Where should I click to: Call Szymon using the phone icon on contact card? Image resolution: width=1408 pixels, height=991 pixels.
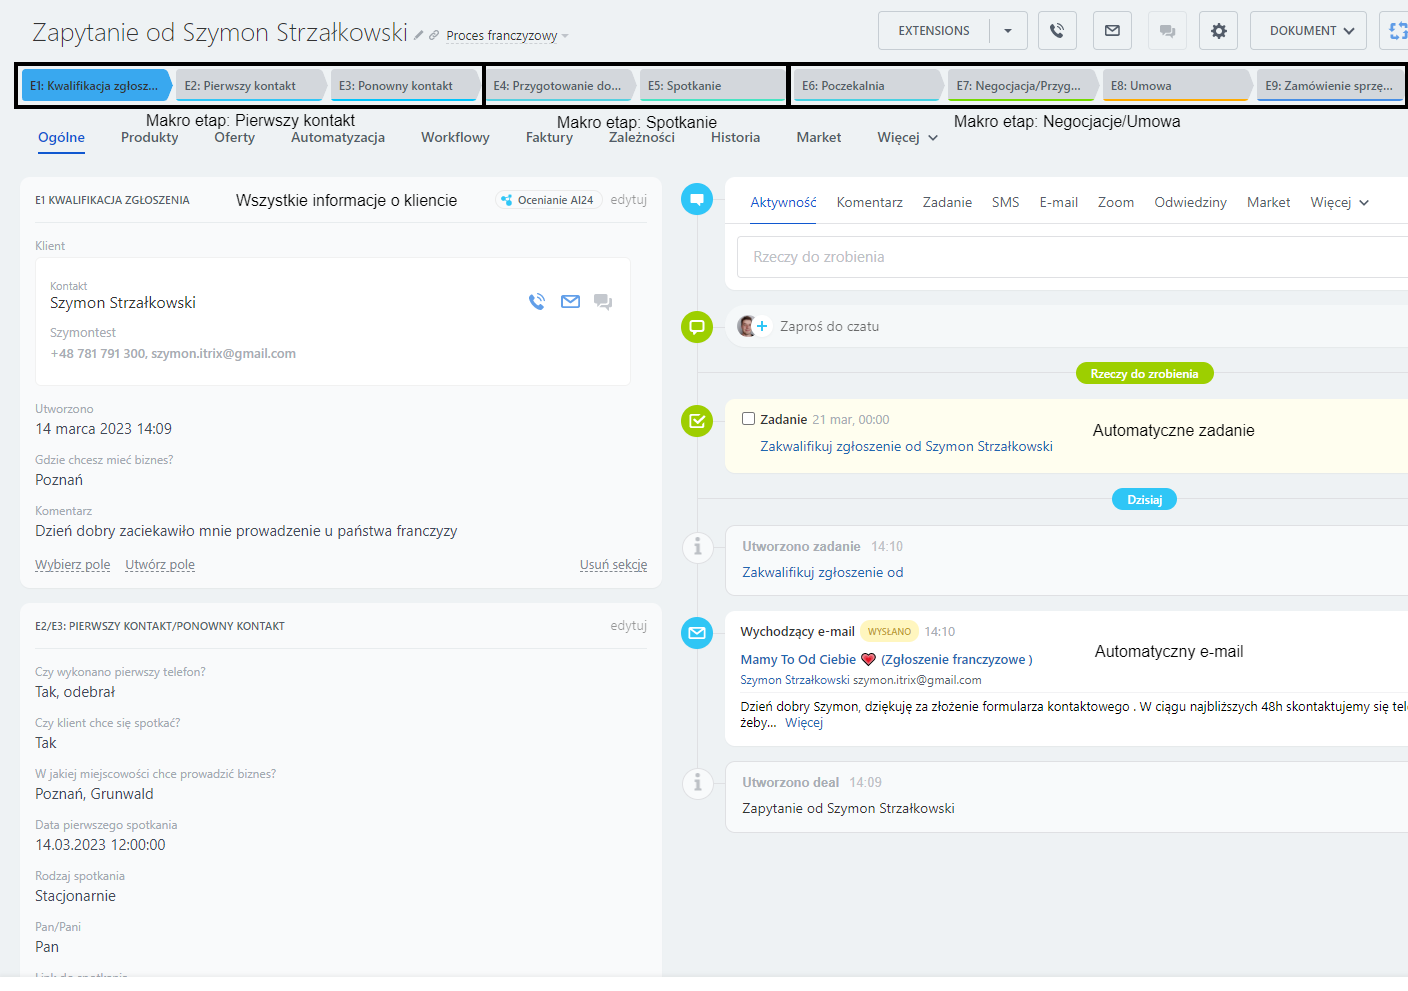(x=537, y=301)
